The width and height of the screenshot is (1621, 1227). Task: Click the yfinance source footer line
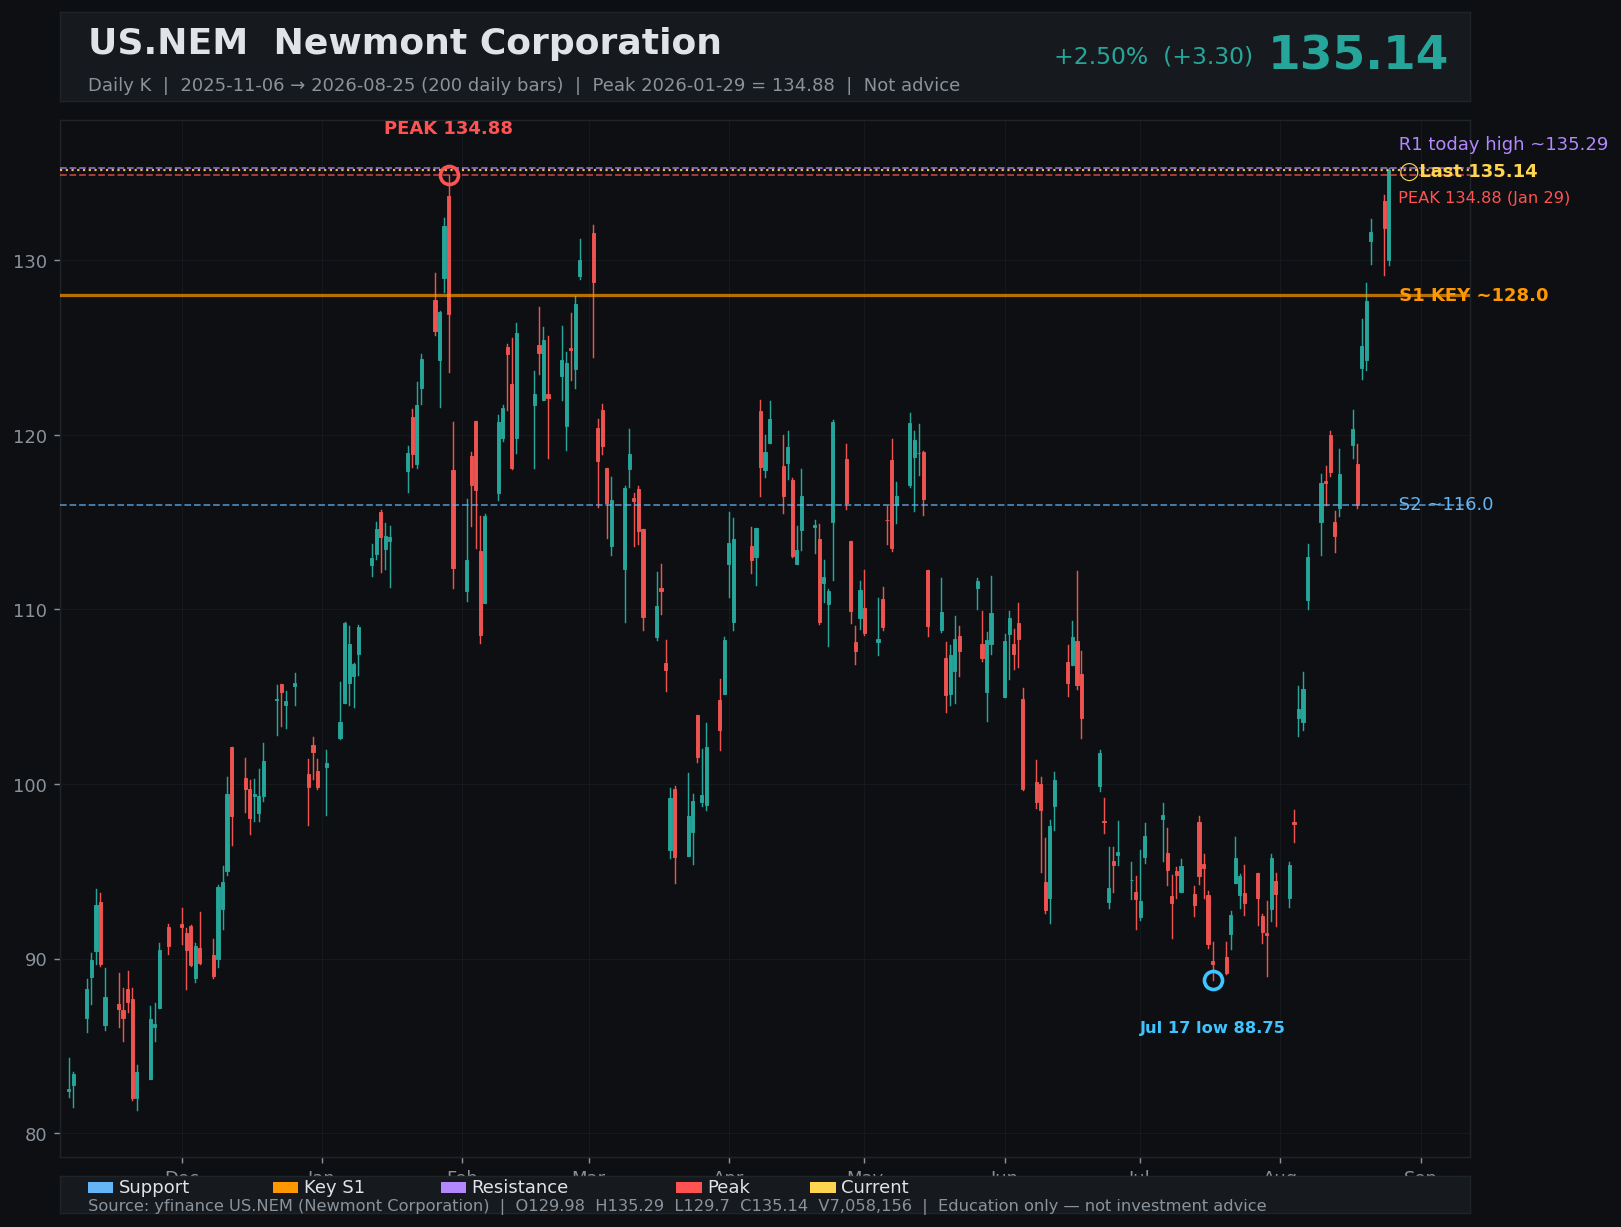click(677, 1206)
